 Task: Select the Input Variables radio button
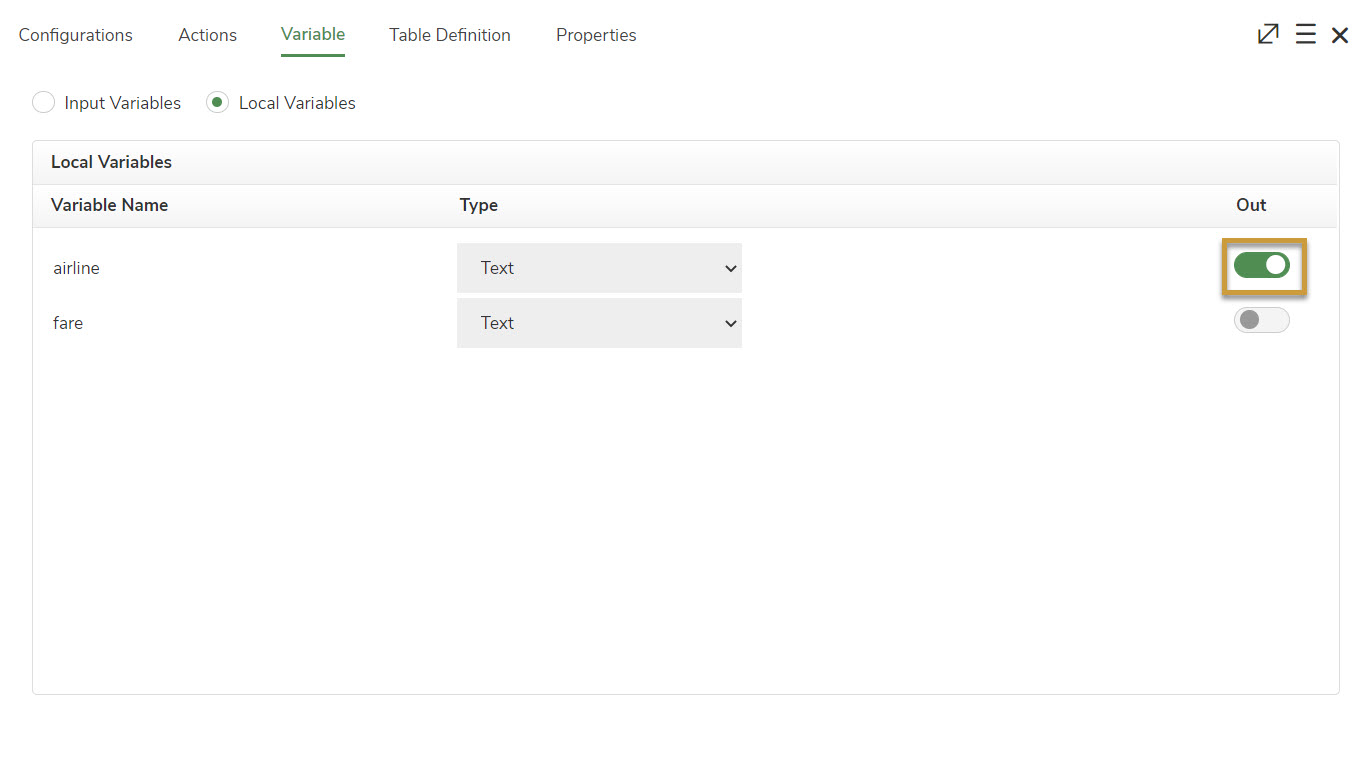pyautogui.click(x=44, y=103)
